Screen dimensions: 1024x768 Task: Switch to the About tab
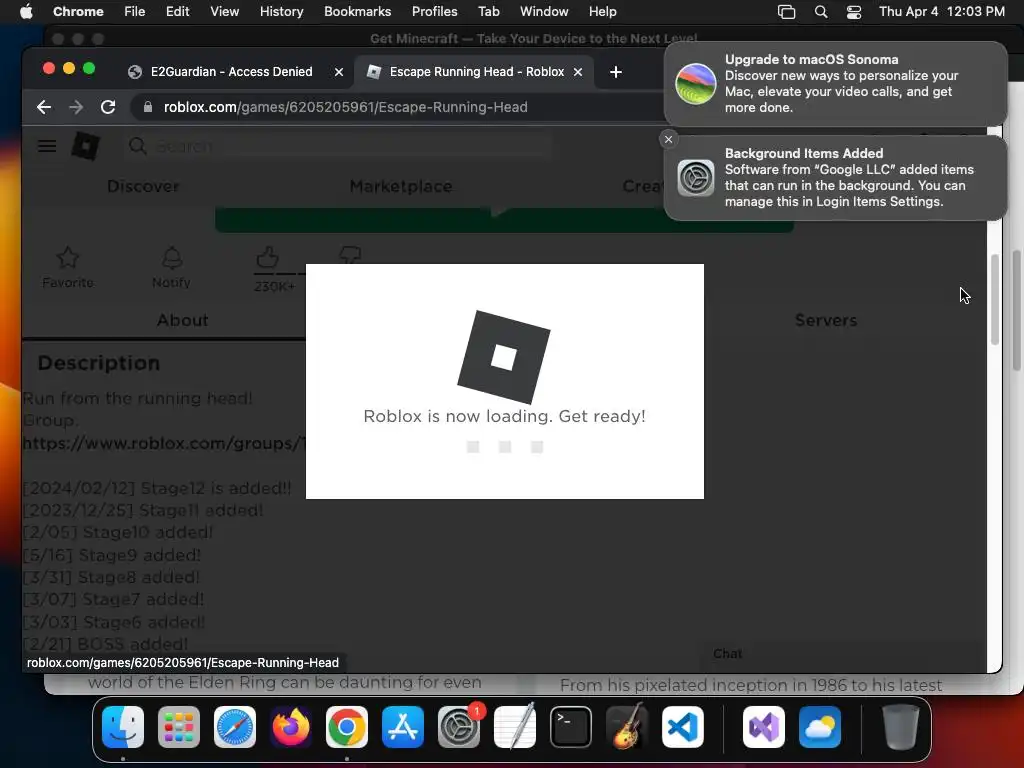click(182, 320)
